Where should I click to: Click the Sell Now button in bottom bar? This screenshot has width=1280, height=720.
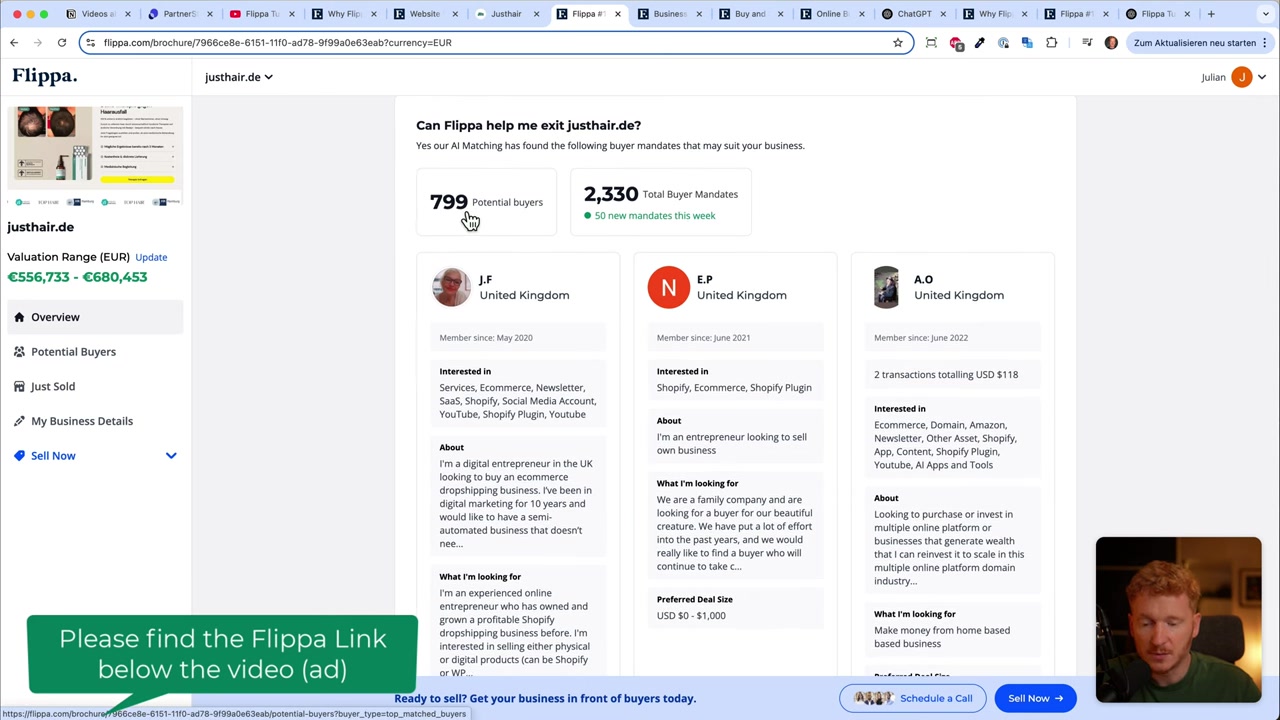coord(1035,698)
